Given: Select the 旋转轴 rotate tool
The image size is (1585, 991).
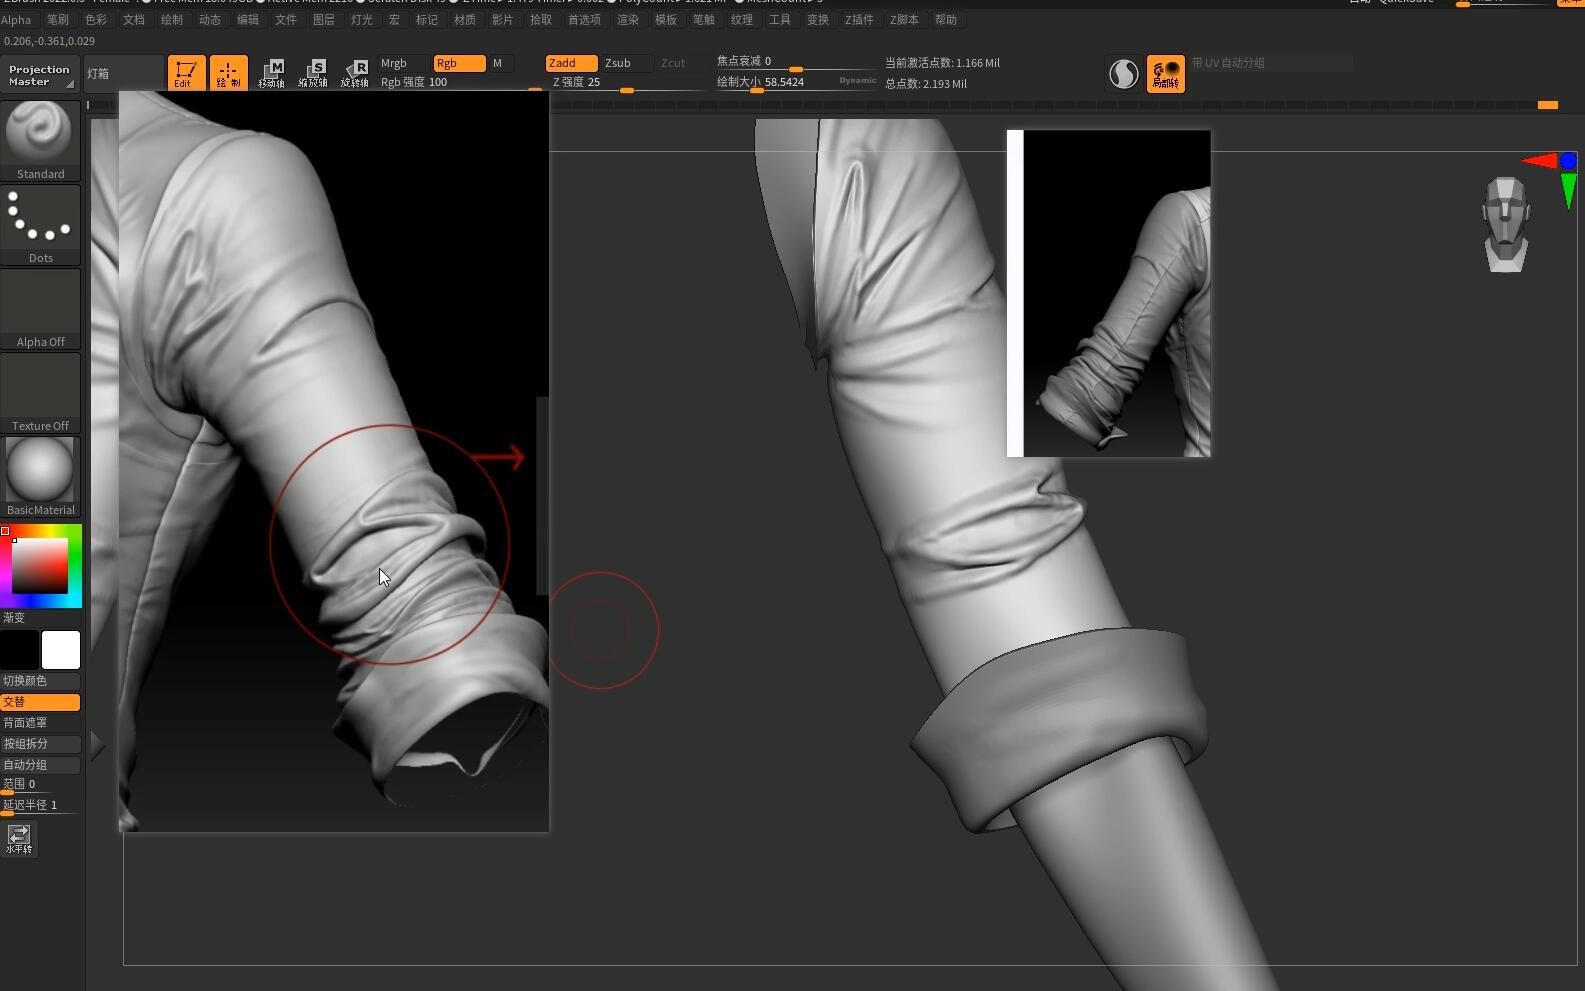Looking at the screenshot, I should click(355, 73).
